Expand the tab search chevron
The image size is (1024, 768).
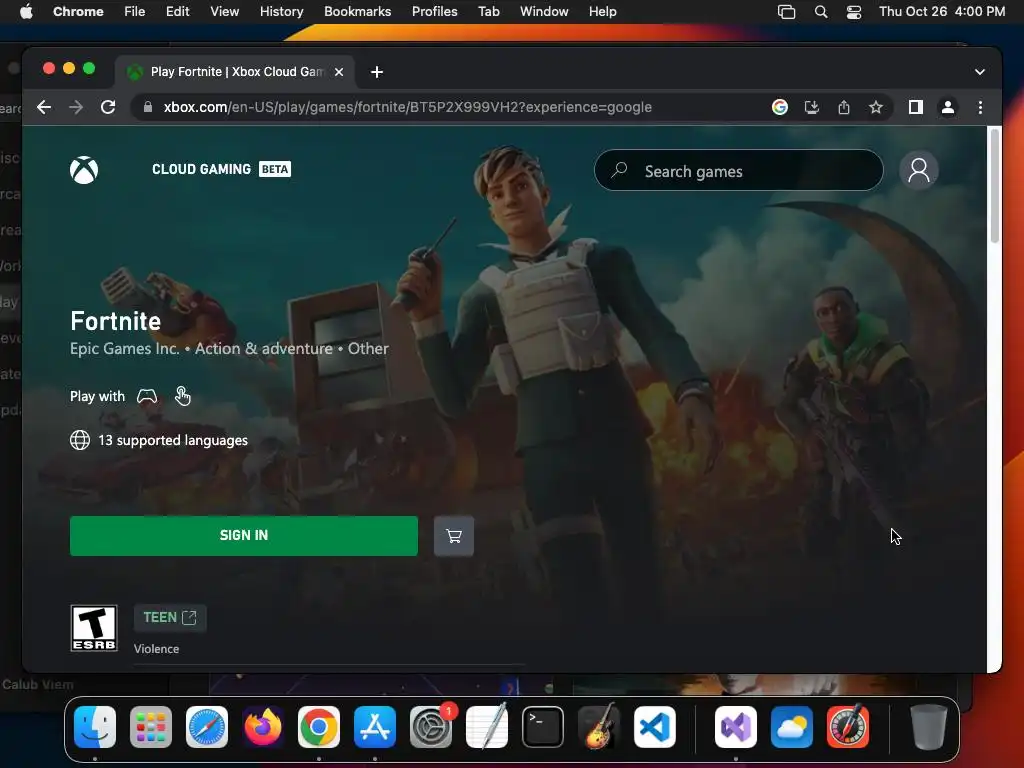[x=980, y=72]
